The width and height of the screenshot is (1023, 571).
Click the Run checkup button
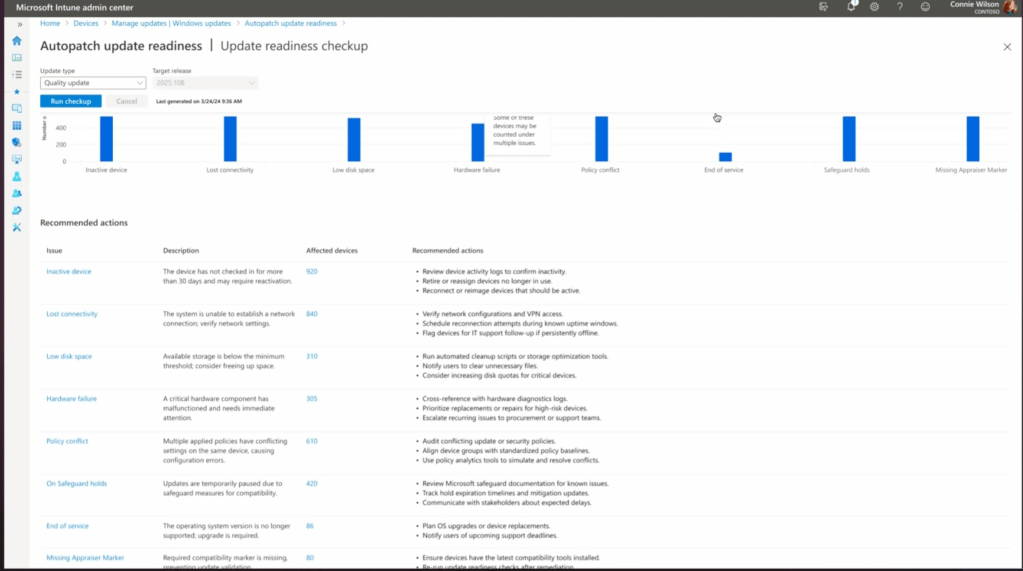(x=70, y=101)
